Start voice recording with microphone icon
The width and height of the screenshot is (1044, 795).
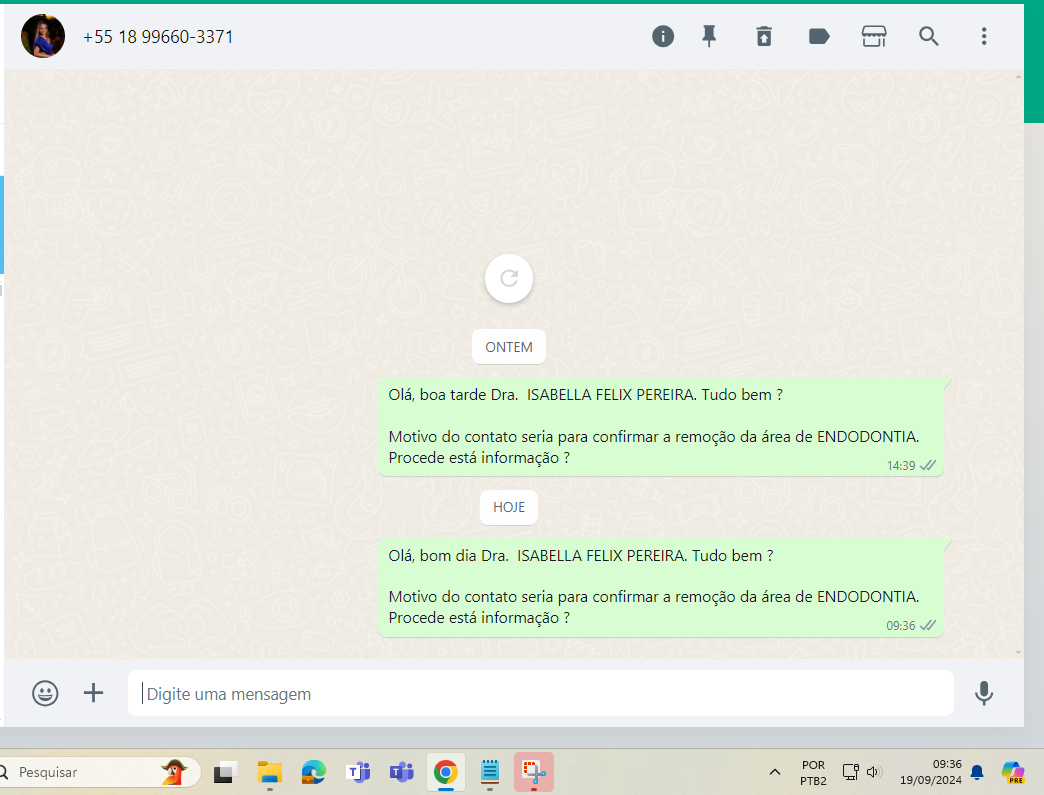984,693
